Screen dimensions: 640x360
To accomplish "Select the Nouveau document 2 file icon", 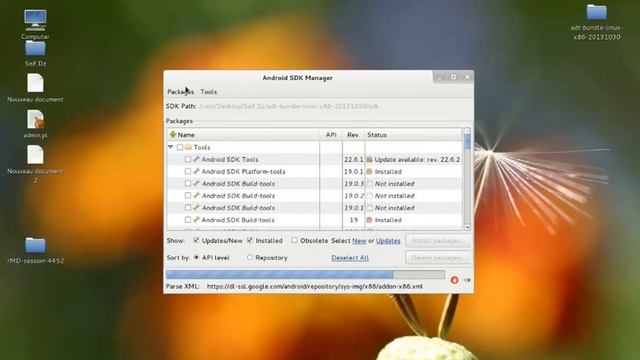I will tap(35, 155).
